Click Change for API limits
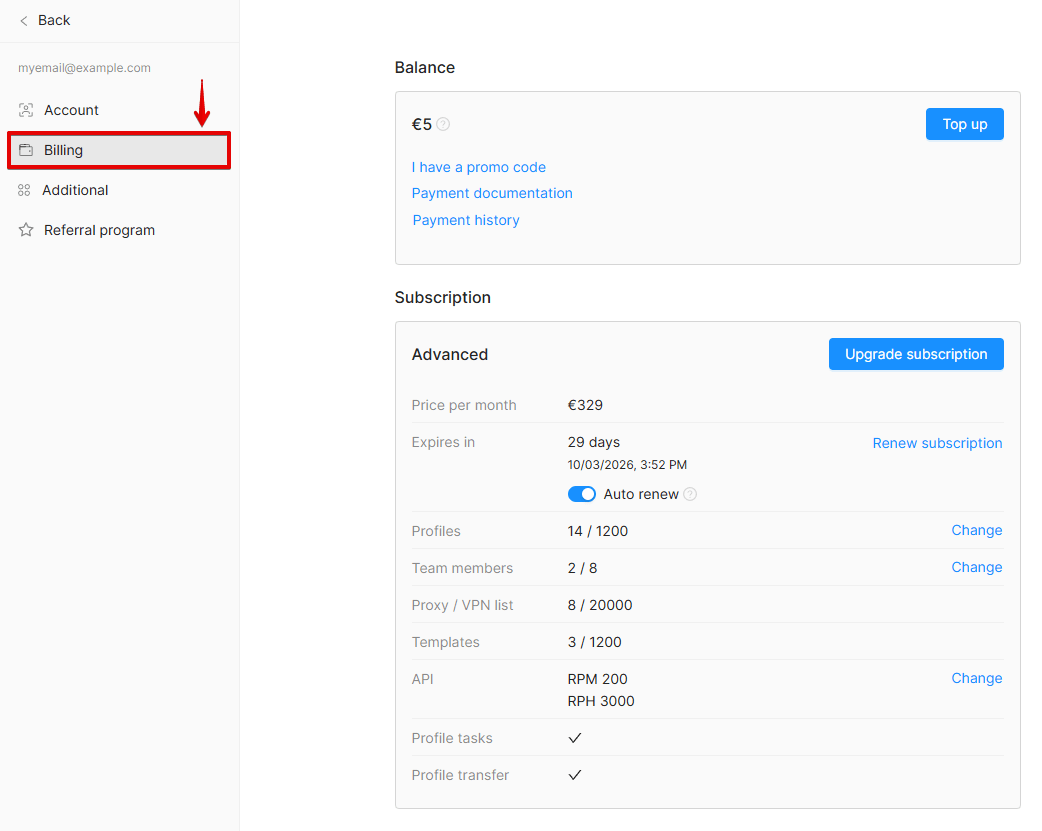The height and width of the screenshot is (831, 1042). (x=977, y=679)
